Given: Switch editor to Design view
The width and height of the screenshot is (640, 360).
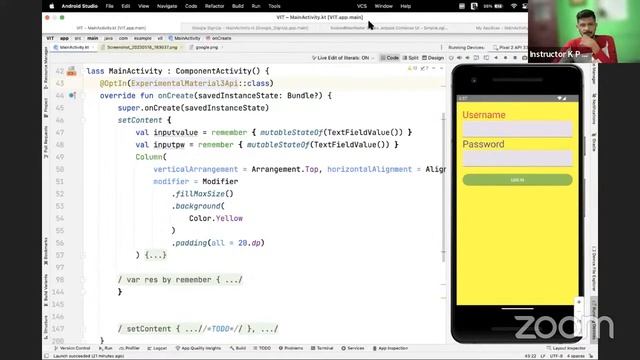Looking at the screenshot, I should click(433, 58).
